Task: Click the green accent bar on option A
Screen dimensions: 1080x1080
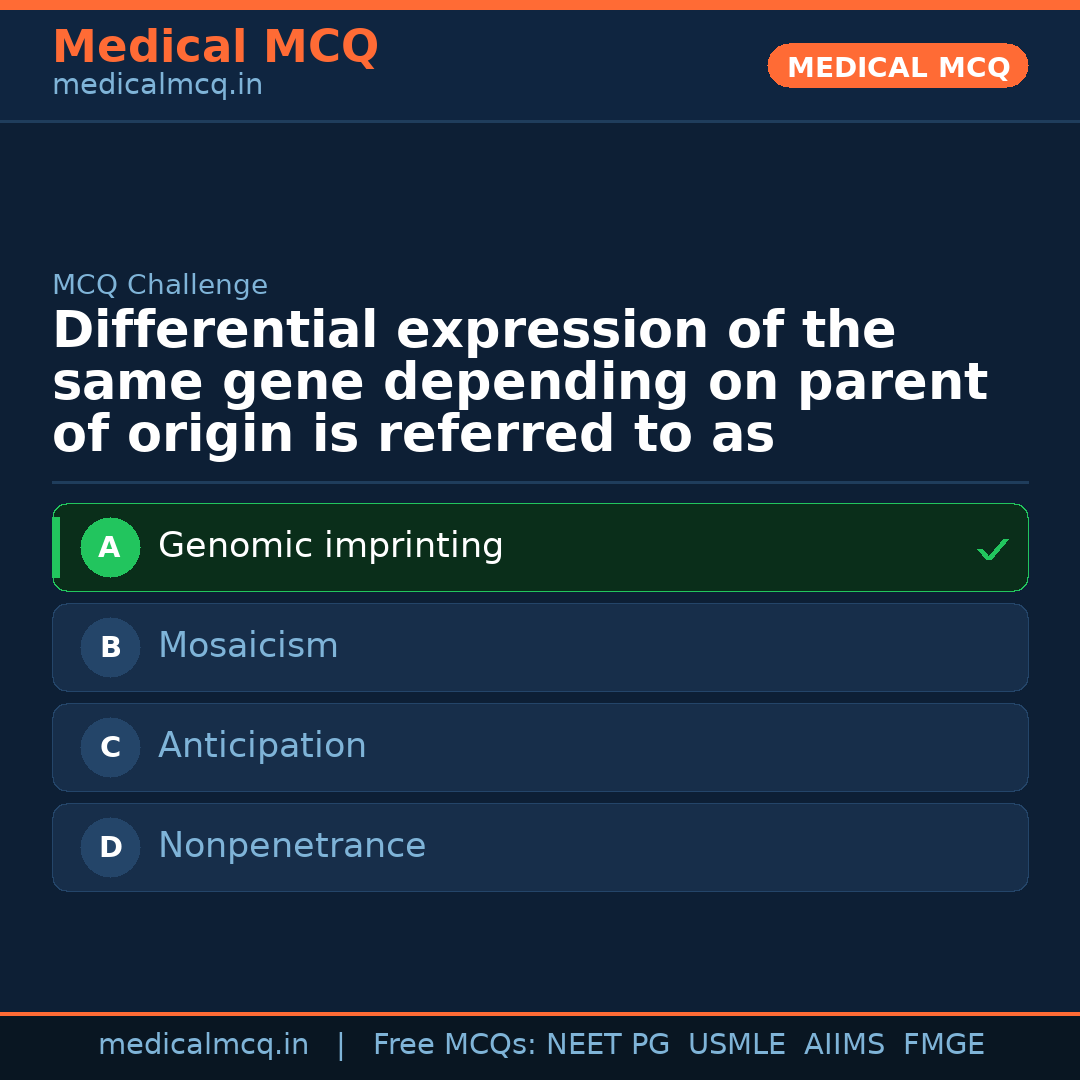Action: (x=56, y=547)
